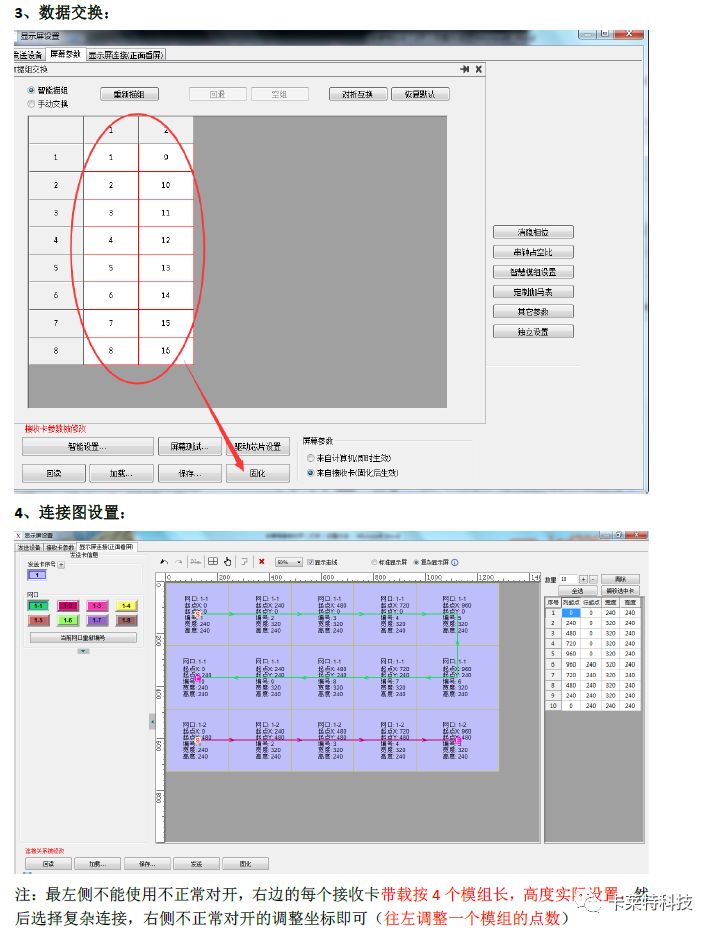This screenshot has width=715, height=933.
Task: Switch to 屏幕参数 tab in top window
Action: click(x=65, y=54)
